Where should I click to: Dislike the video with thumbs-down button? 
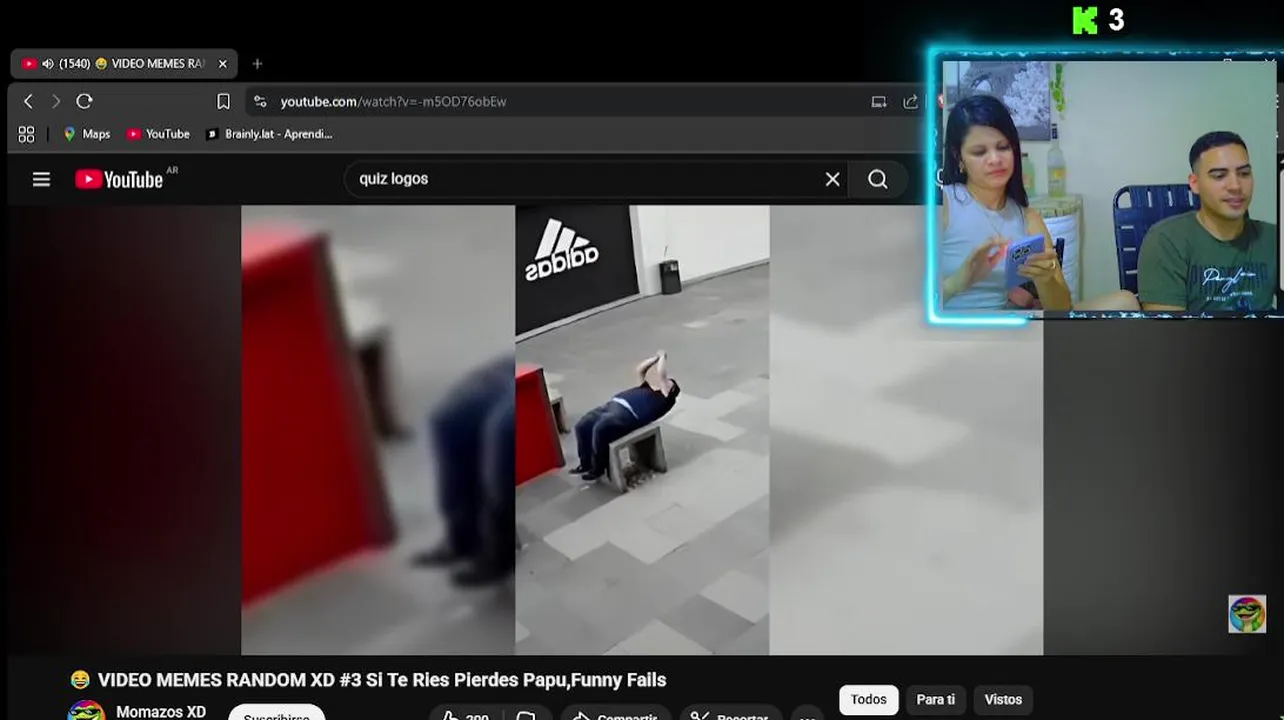tap(526, 714)
